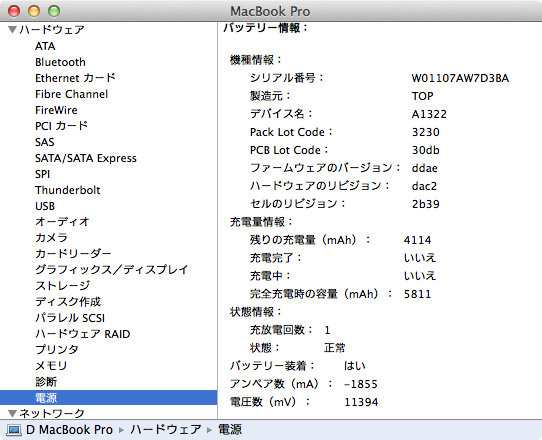The width and height of the screenshot is (542, 440).
Task: Select USB in the sidebar
Action: click(45, 206)
